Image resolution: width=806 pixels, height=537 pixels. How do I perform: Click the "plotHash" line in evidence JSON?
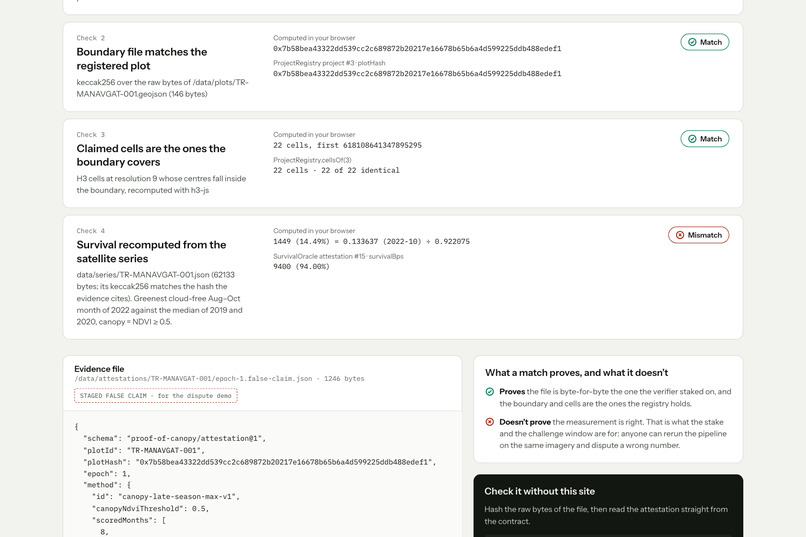click(x=260, y=462)
